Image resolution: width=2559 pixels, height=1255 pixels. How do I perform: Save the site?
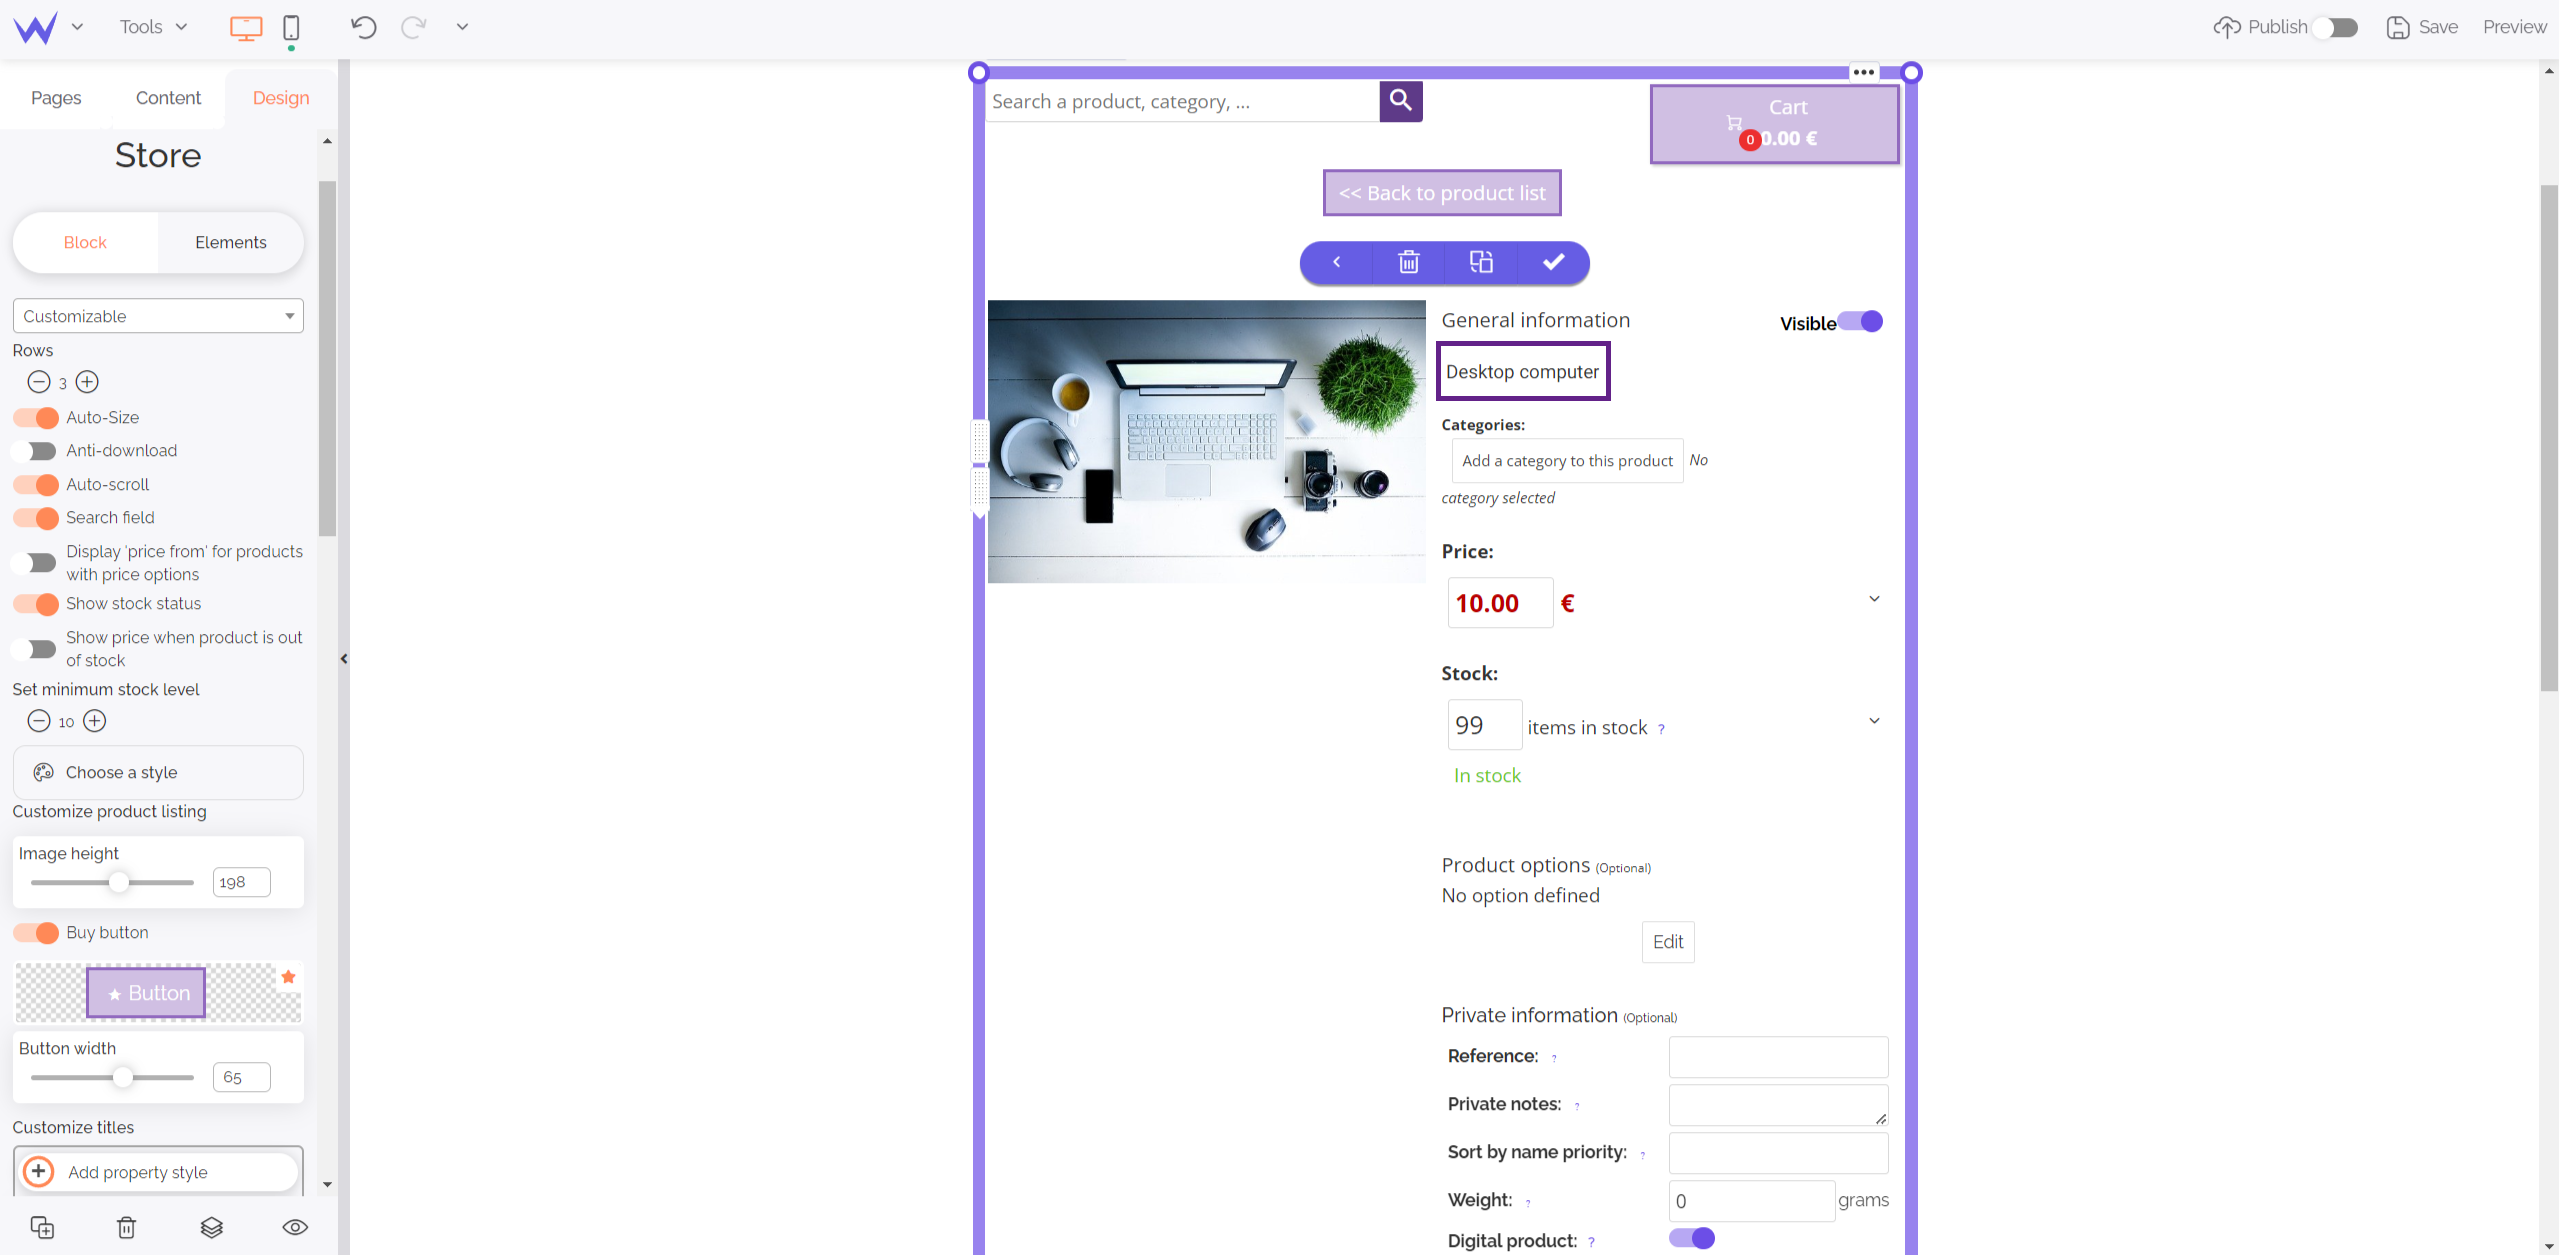(2422, 27)
